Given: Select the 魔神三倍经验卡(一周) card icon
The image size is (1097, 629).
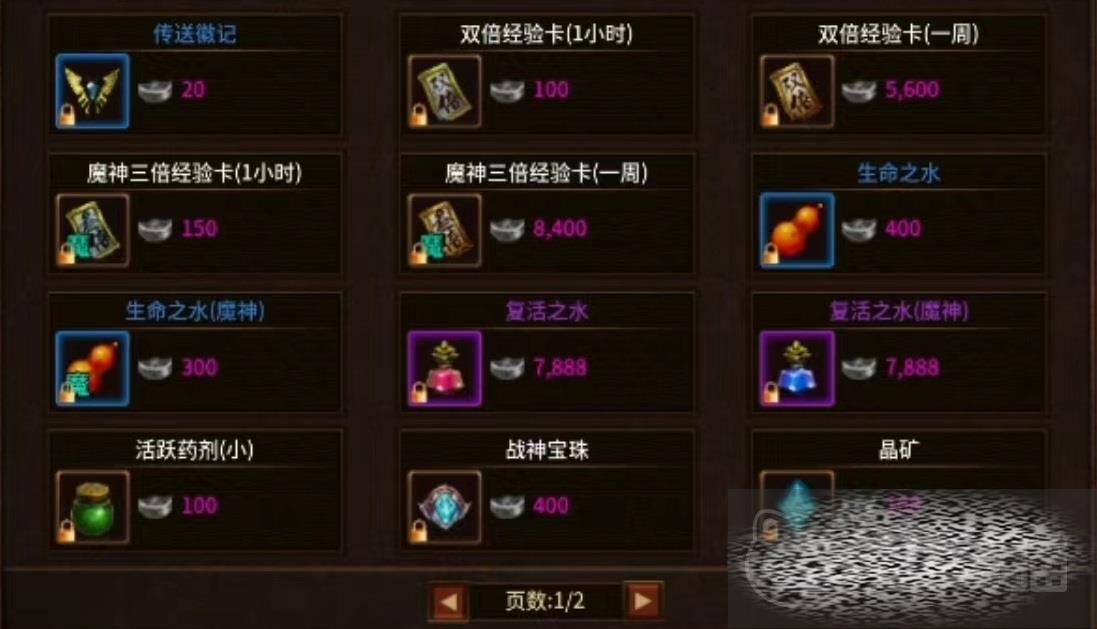Looking at the screenshot, I should point(444,230).
